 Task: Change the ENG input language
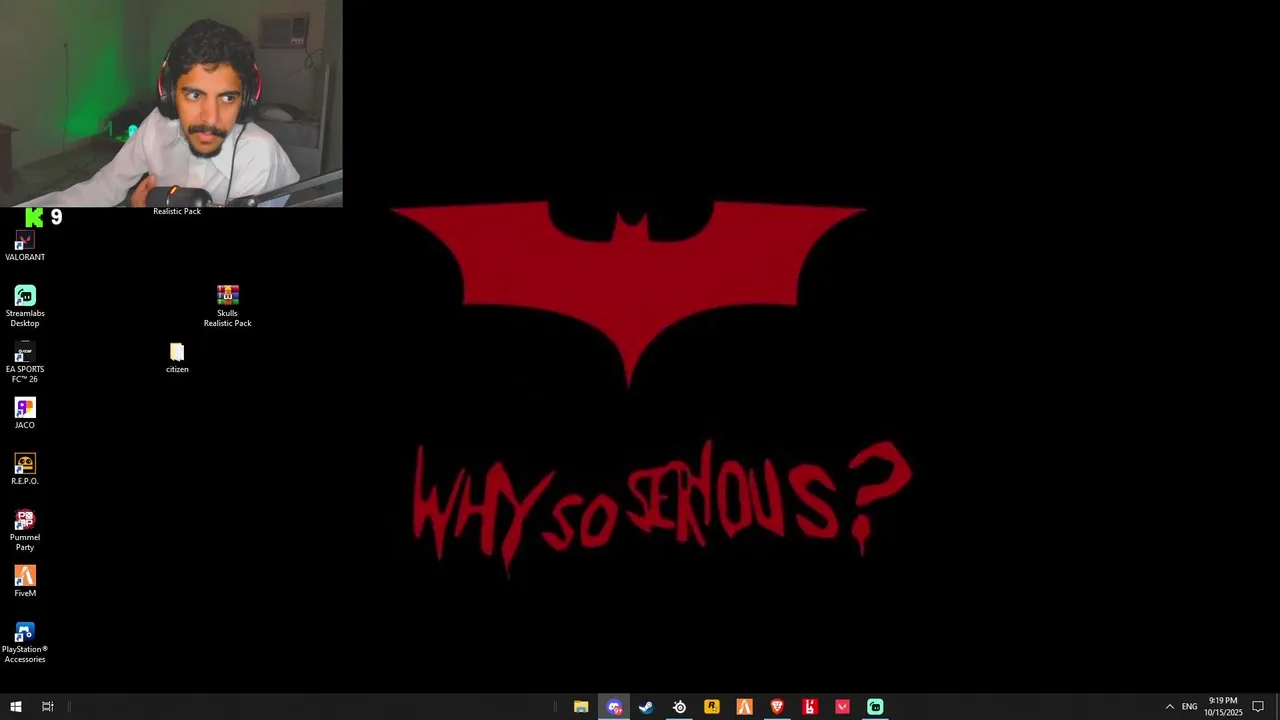click(1189, 707)
